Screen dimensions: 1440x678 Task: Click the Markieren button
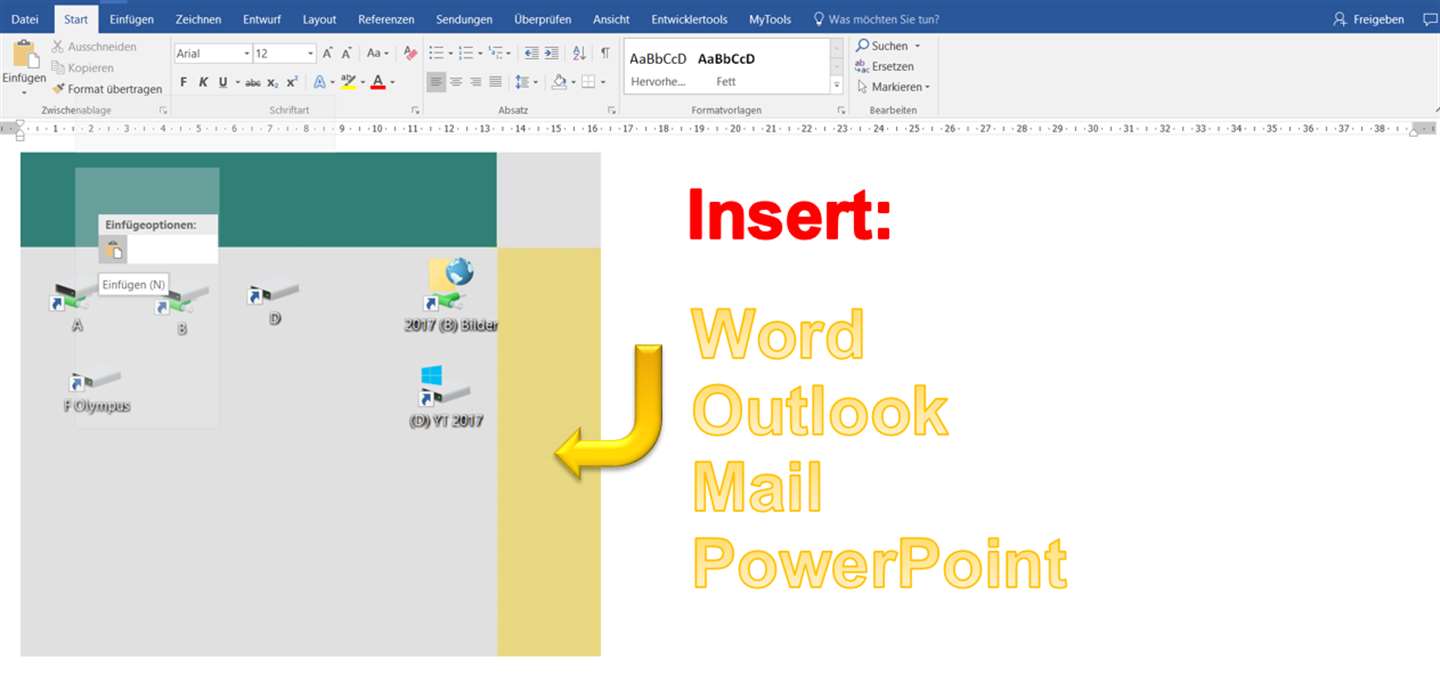(x=893, y=87)
